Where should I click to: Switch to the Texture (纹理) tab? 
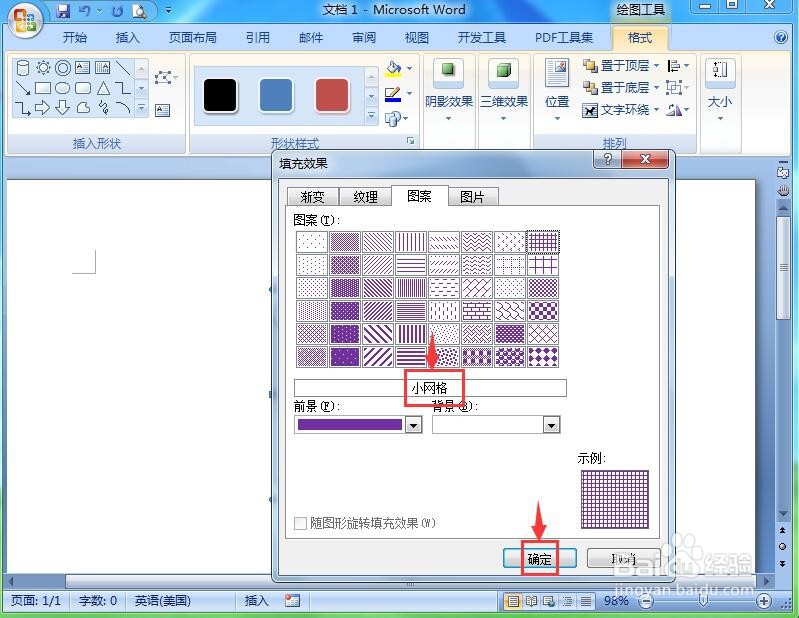pos(365,197)
